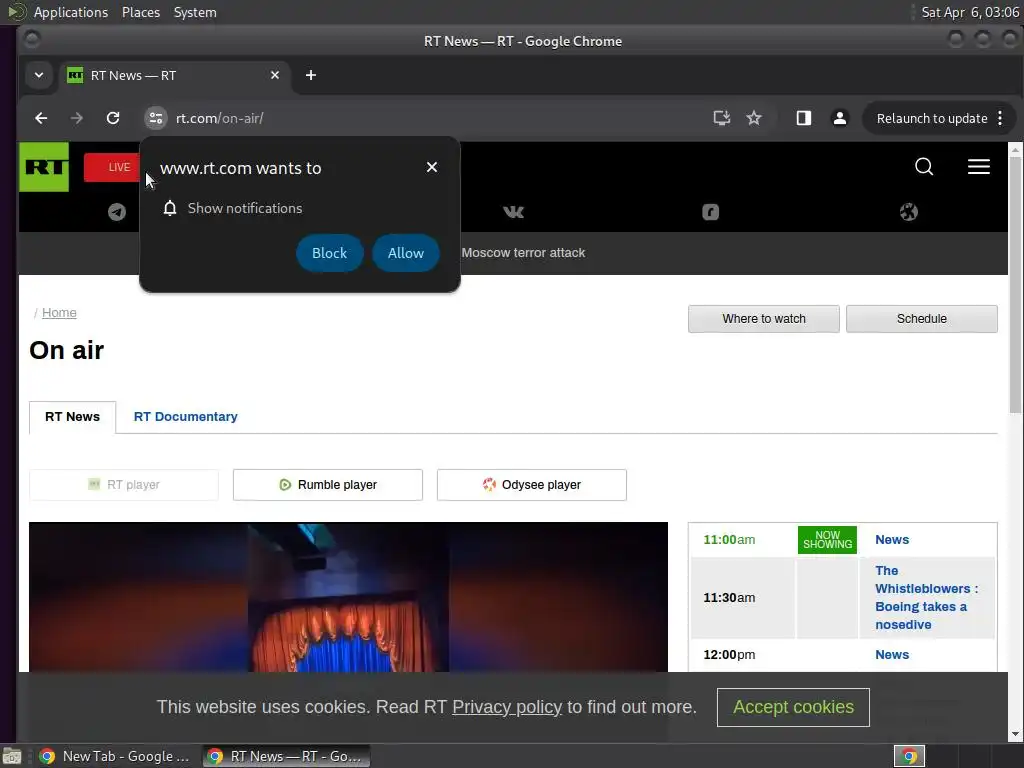Image resolution: width=1024 pixels, height=768 pixels.
Task: Switch to Odysee player
Action: (532, 485)
